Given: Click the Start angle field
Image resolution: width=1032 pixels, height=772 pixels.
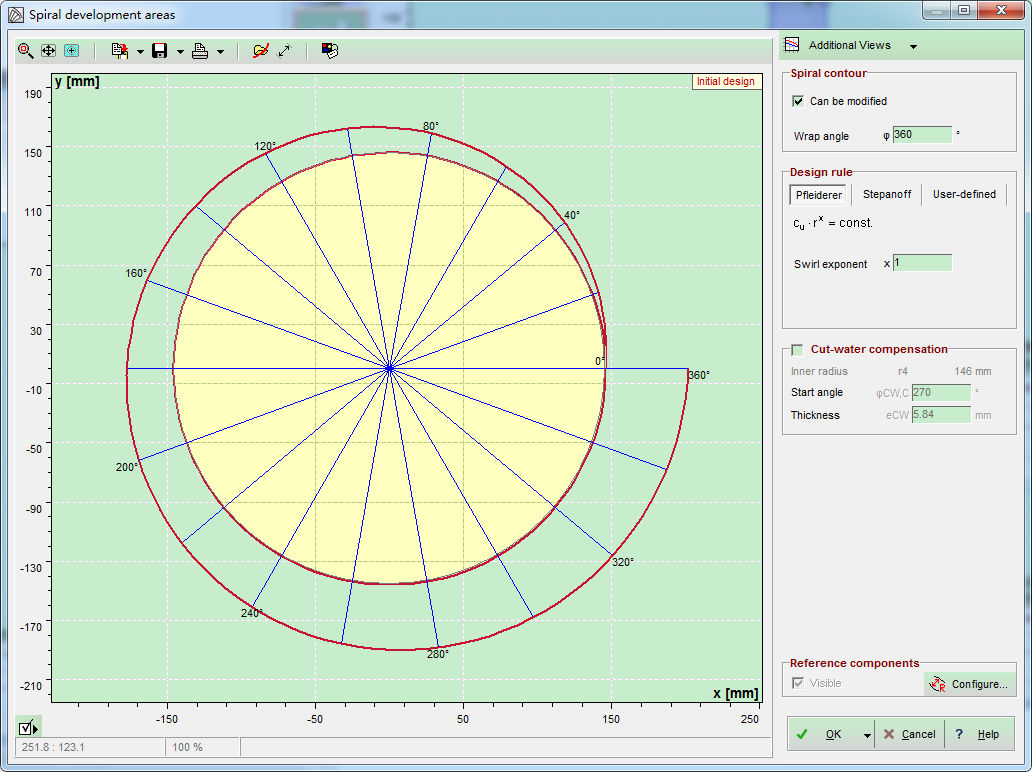Looking at the screenshot, I should click(x=941, y=392).
